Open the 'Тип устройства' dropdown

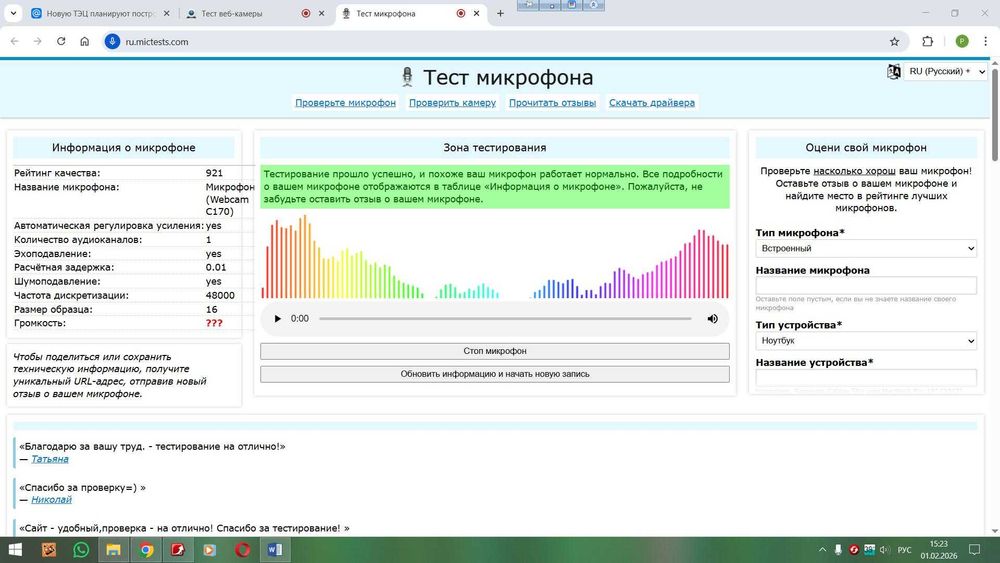pyautogui.click(x=866, y=340)
